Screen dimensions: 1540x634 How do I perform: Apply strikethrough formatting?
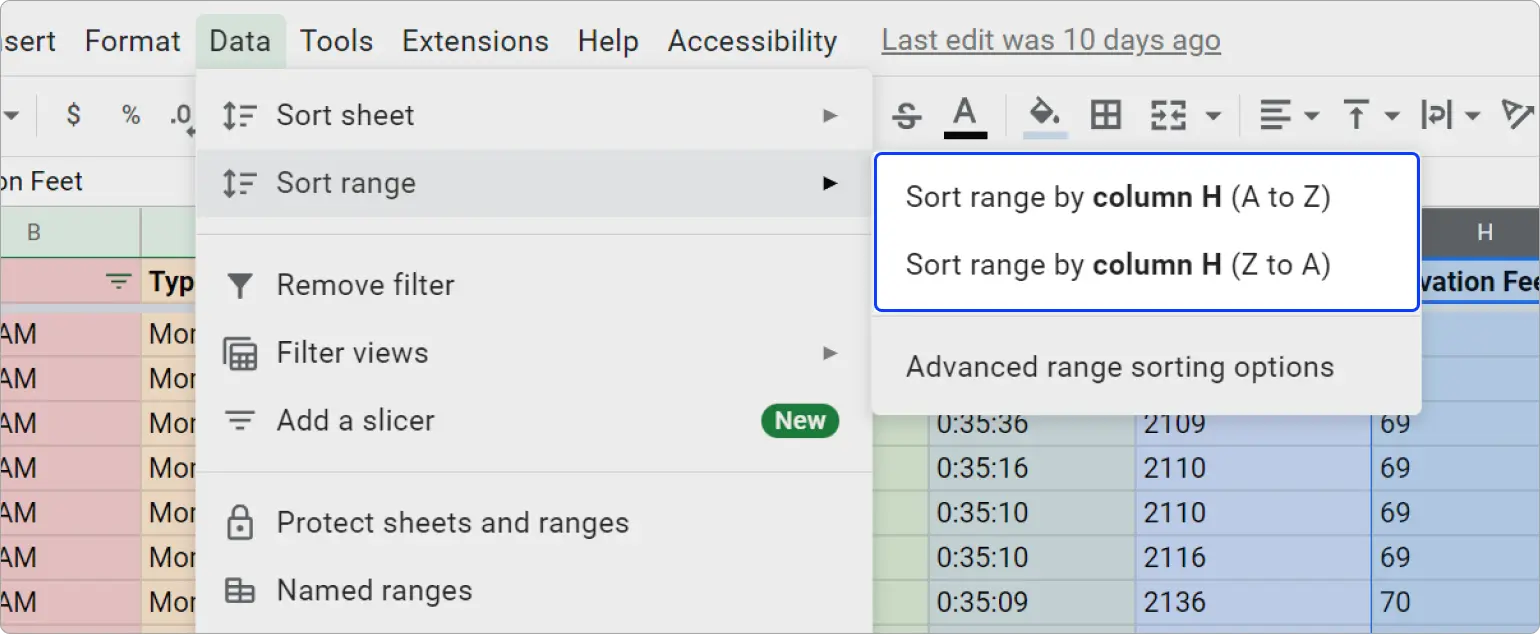tap(905, 114)
